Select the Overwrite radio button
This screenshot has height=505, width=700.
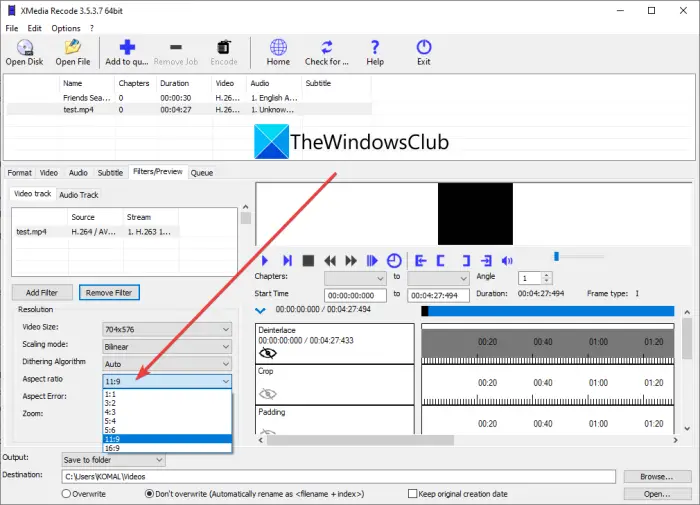pyautogui.click(x=66, y=494)
